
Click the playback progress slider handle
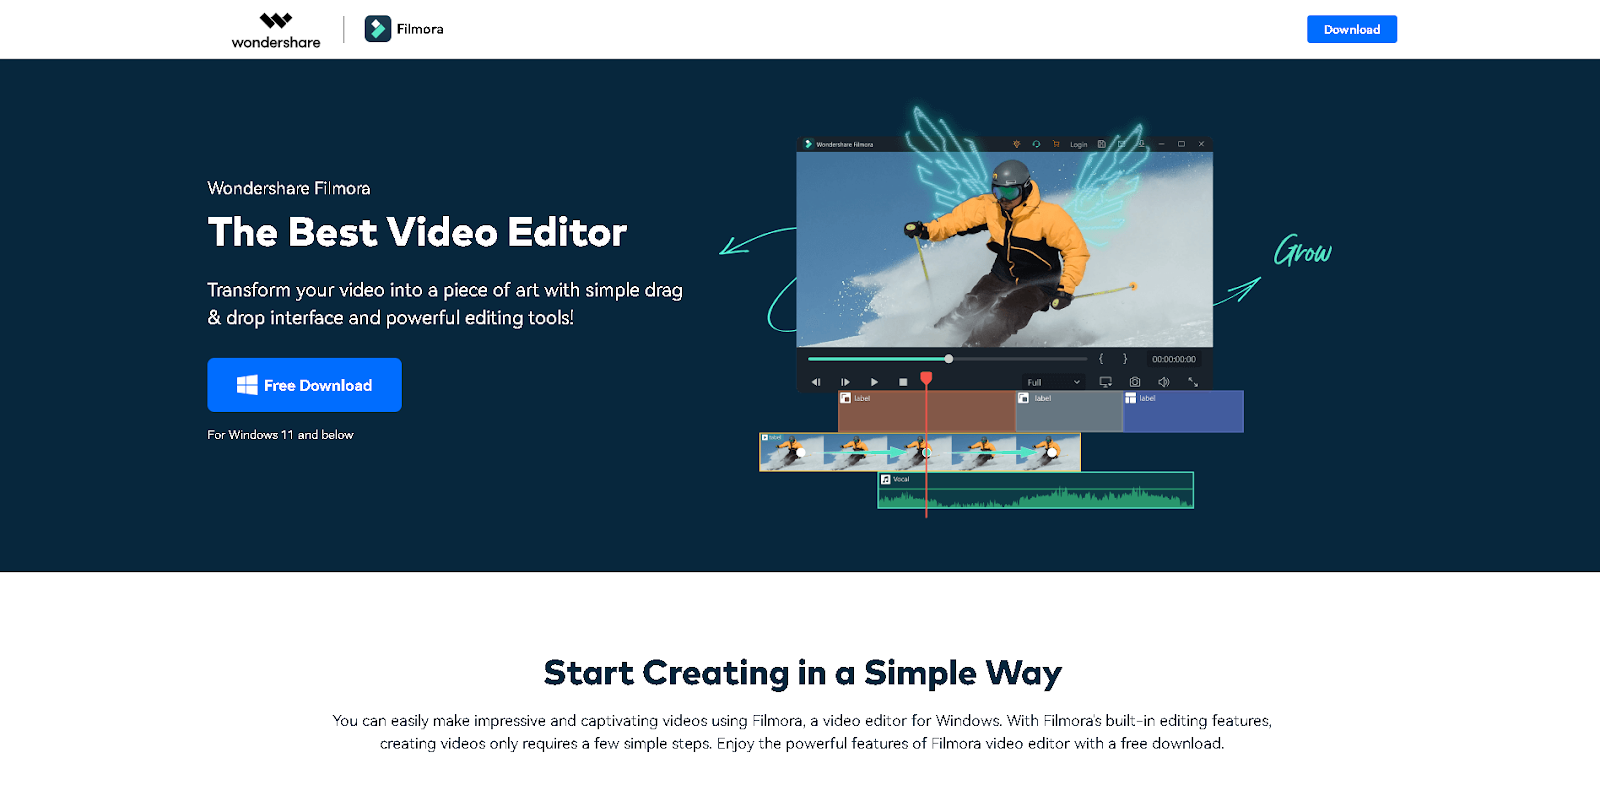tap(949, 359)
